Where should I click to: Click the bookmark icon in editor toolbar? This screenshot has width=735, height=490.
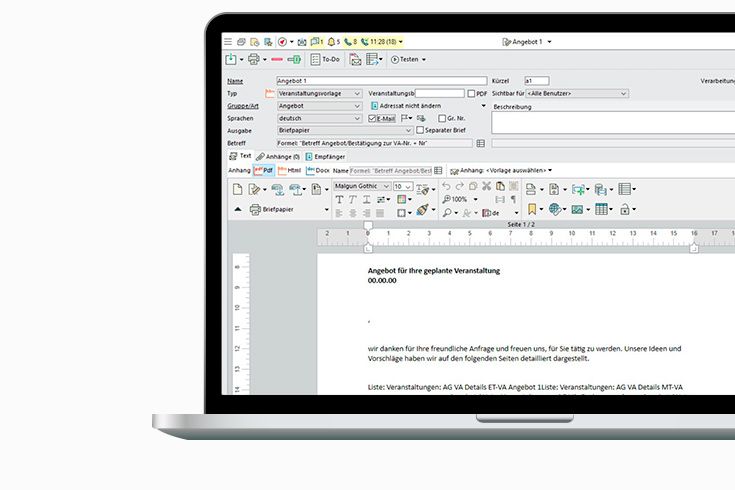(532, 209)
